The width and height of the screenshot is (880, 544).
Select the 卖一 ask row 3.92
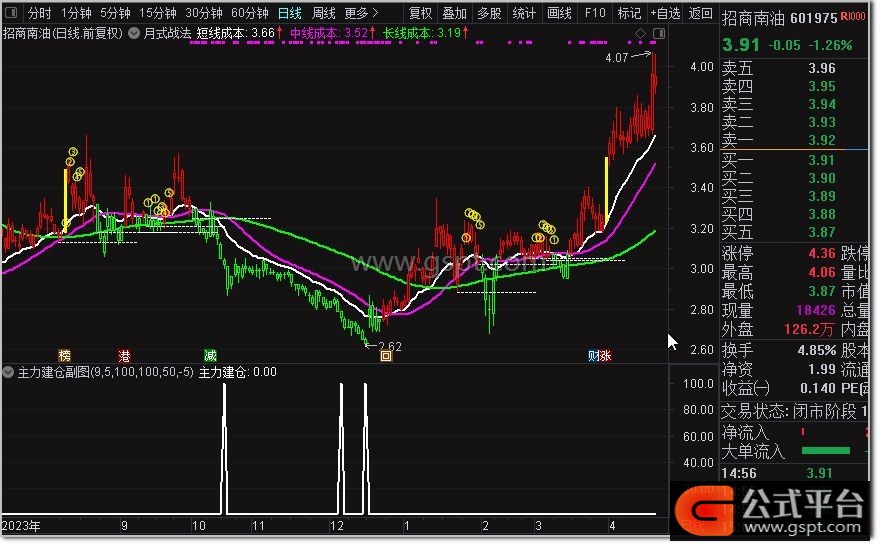pos(794,140)
